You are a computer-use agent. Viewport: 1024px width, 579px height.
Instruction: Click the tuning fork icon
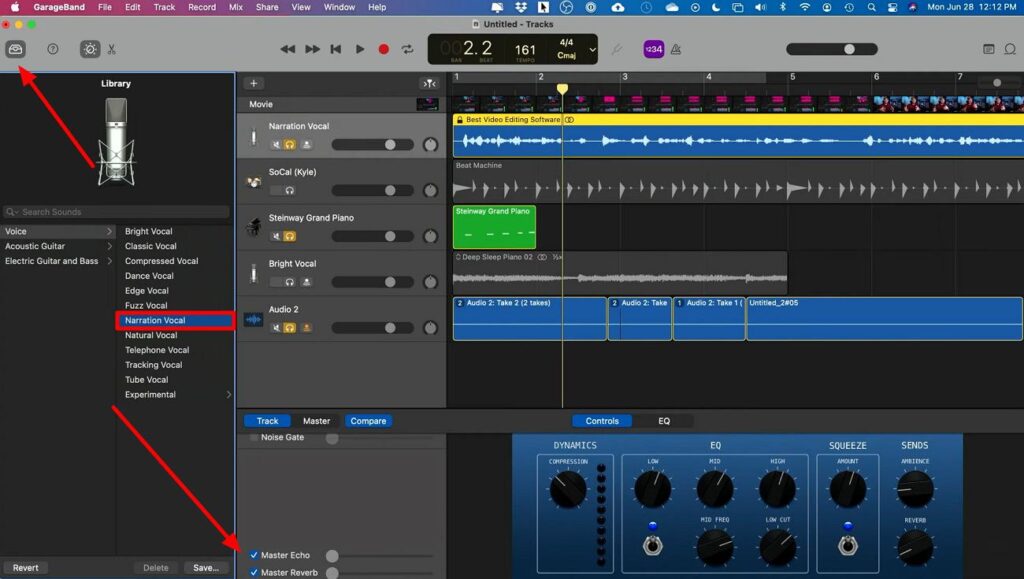614,47
